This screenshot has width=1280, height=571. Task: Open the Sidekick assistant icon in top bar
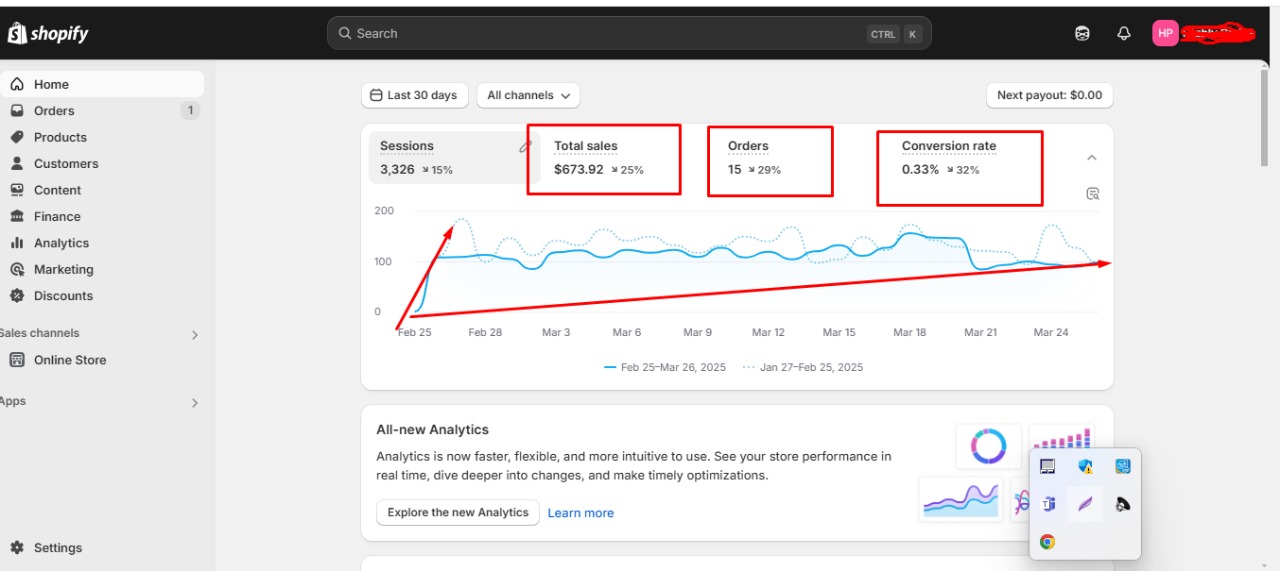pos(1082,33)
